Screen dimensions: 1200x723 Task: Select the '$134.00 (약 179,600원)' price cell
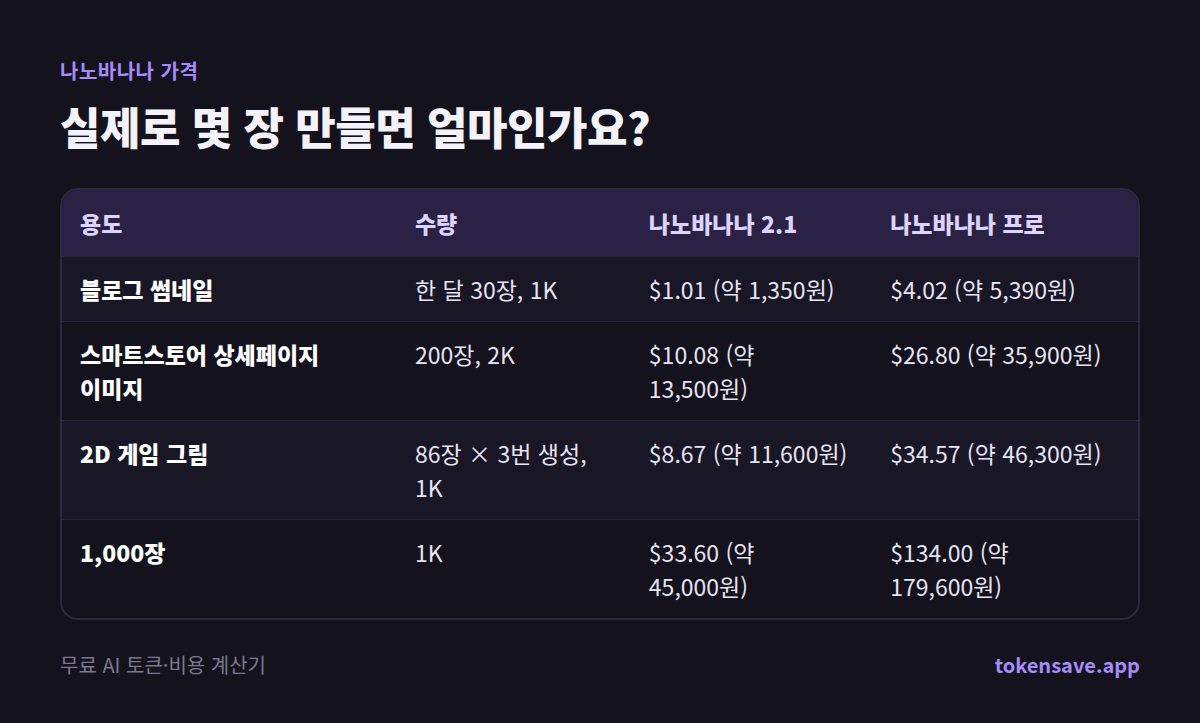pos(950,570)
